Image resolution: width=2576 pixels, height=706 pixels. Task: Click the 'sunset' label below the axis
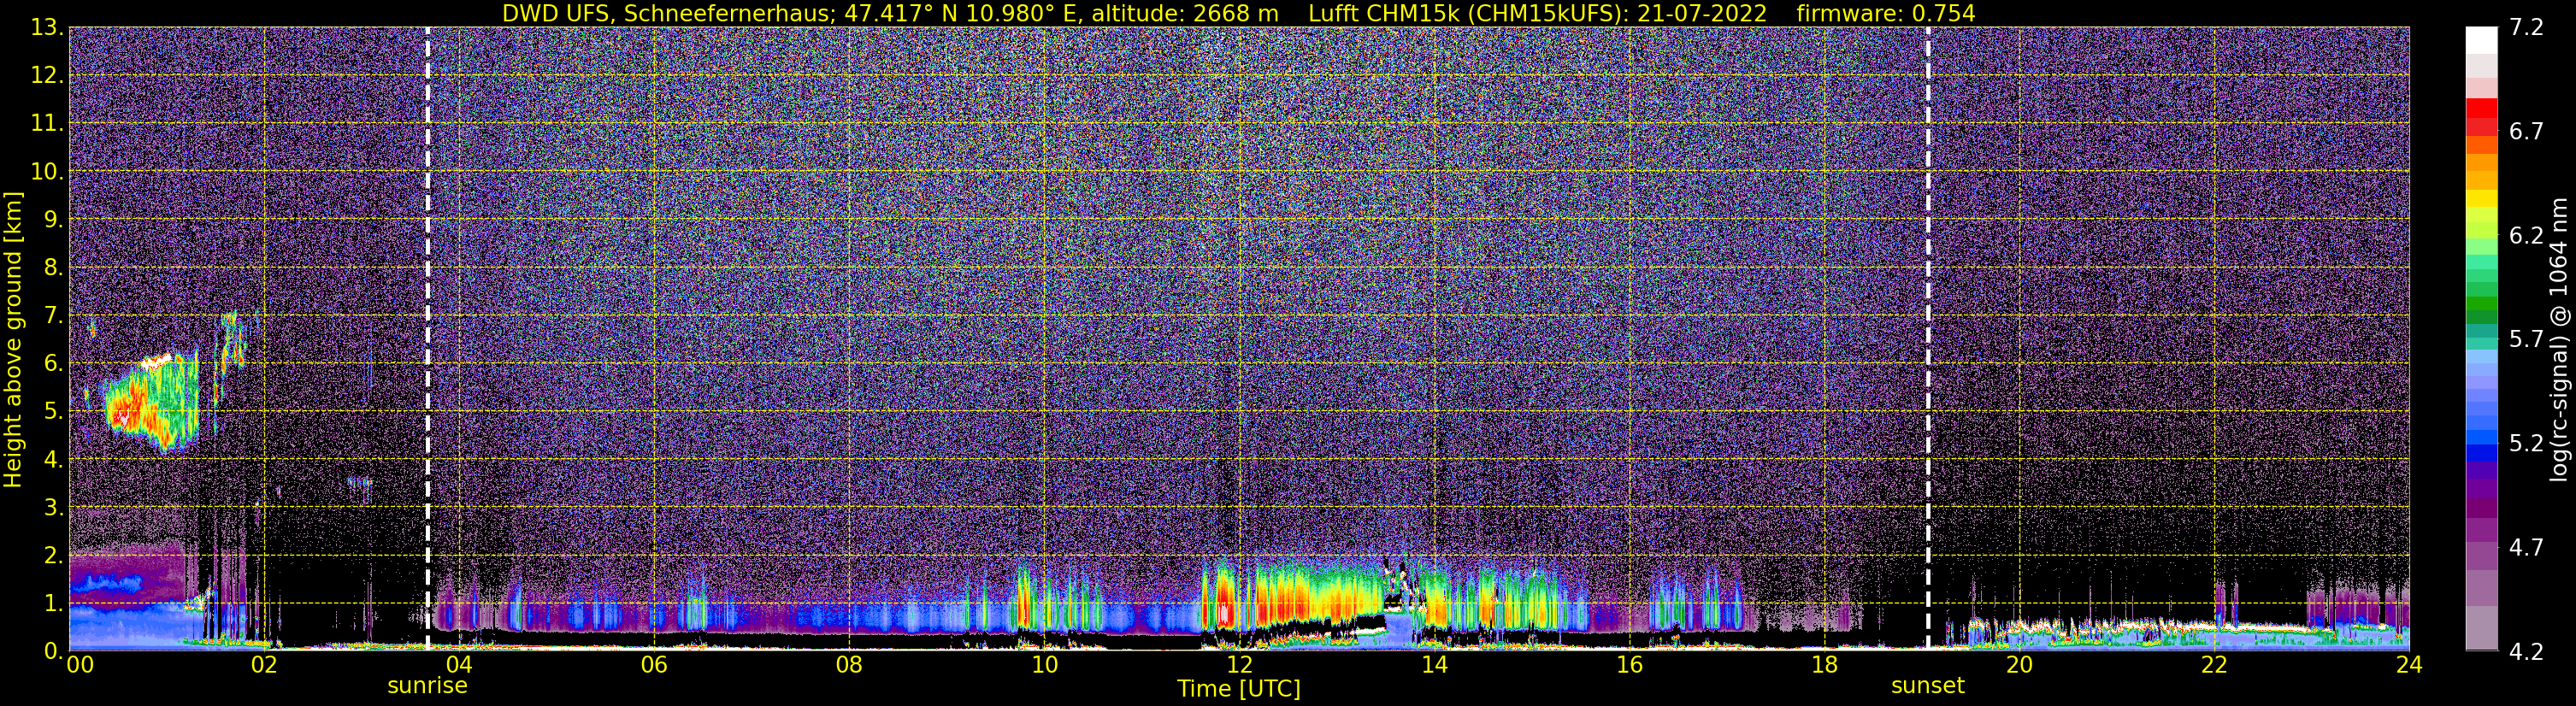(1927, 686)
